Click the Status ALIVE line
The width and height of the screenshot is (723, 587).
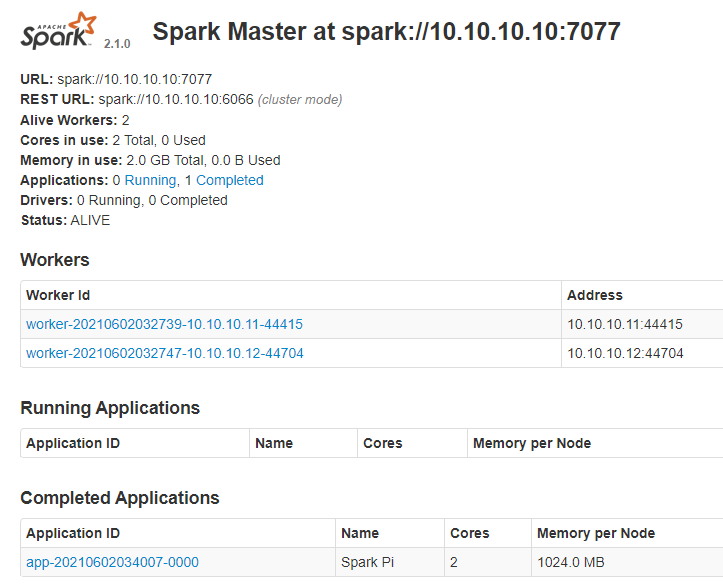[65, 220]
